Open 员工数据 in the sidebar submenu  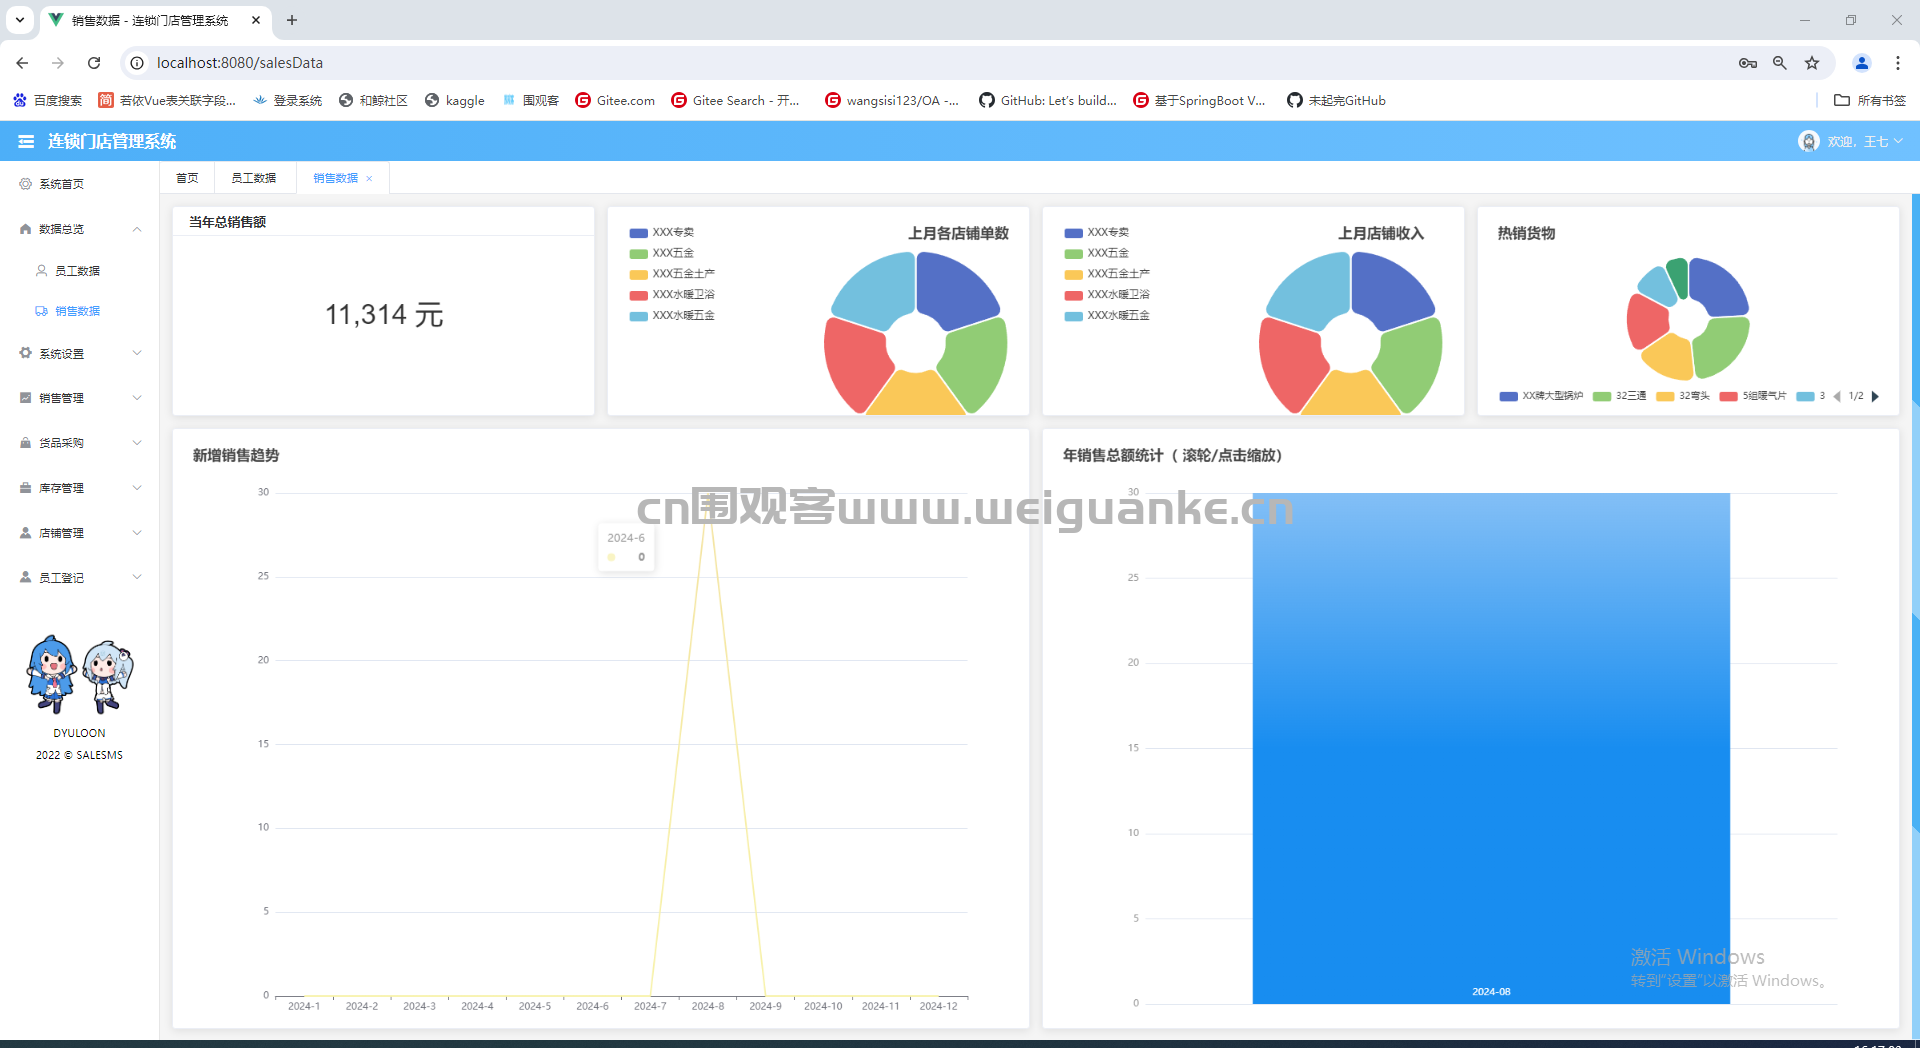(77, 271)
